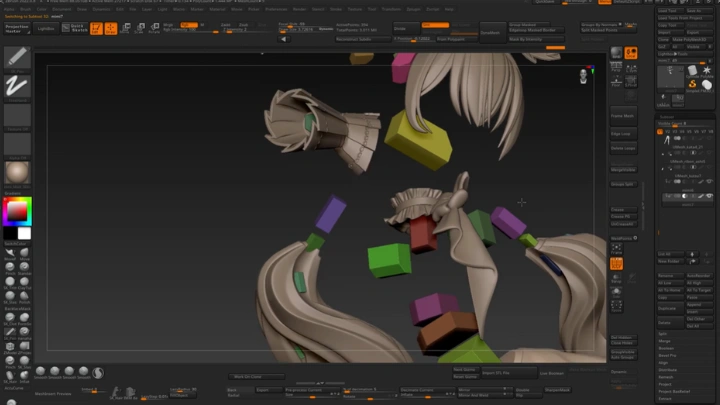Toggle eye visibility for UMesh_kusou7 subtool

pos(709,182)
